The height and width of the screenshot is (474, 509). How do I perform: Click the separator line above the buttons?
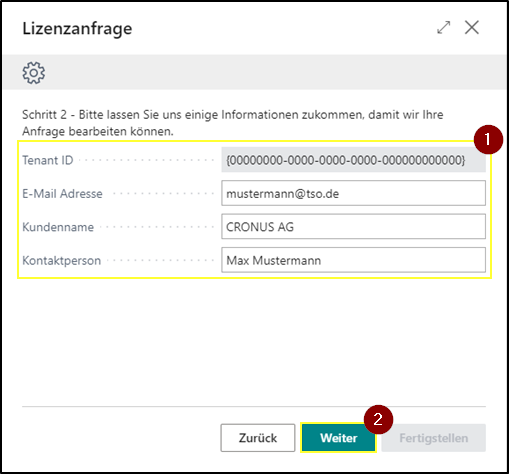click(254, 406)
